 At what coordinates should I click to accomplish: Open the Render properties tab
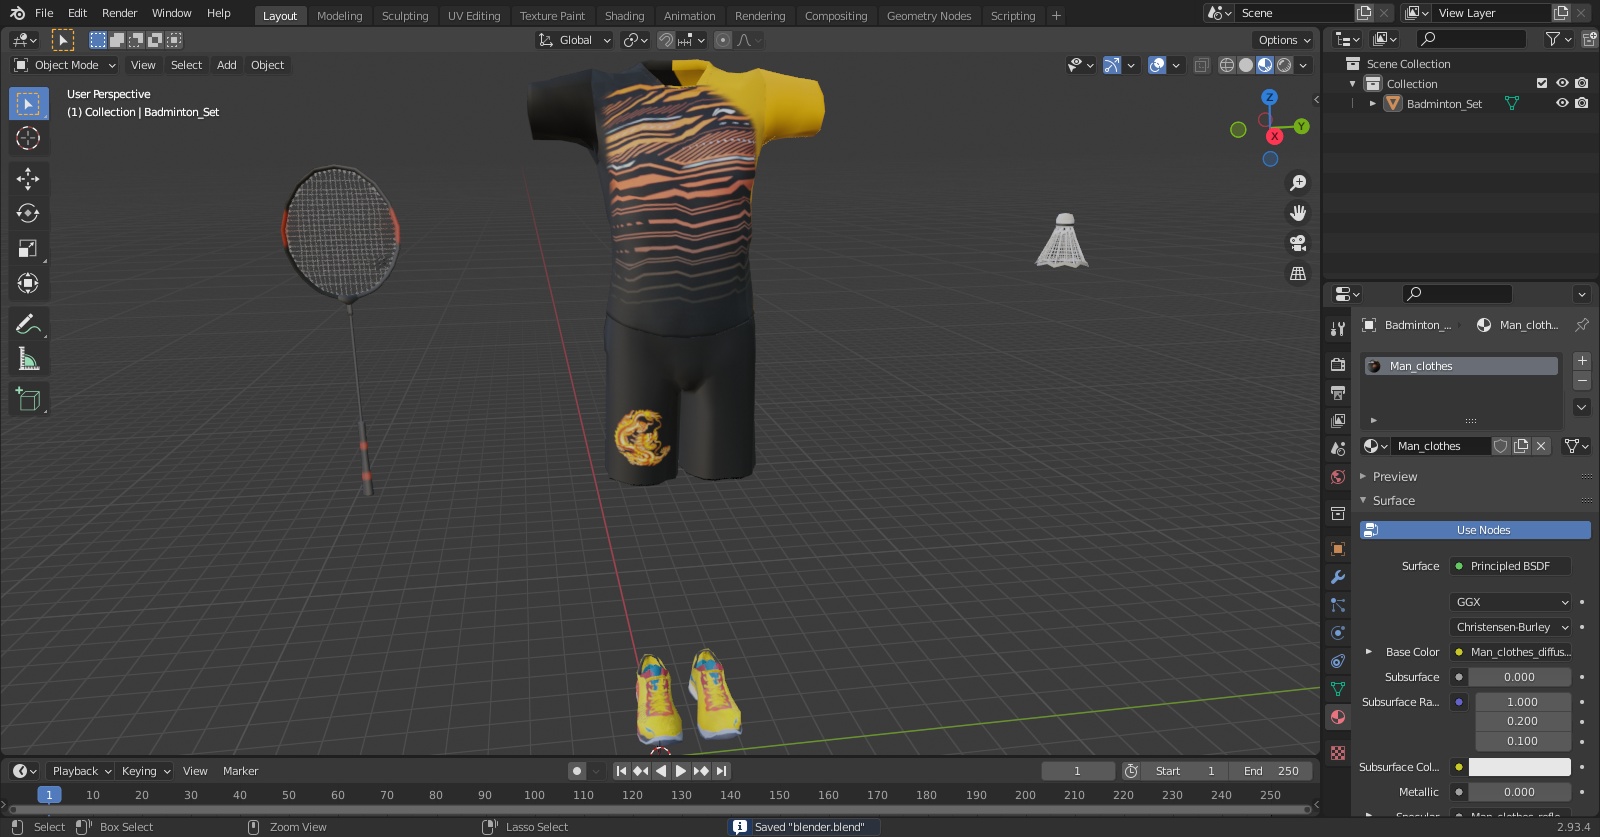[1338, 364]
